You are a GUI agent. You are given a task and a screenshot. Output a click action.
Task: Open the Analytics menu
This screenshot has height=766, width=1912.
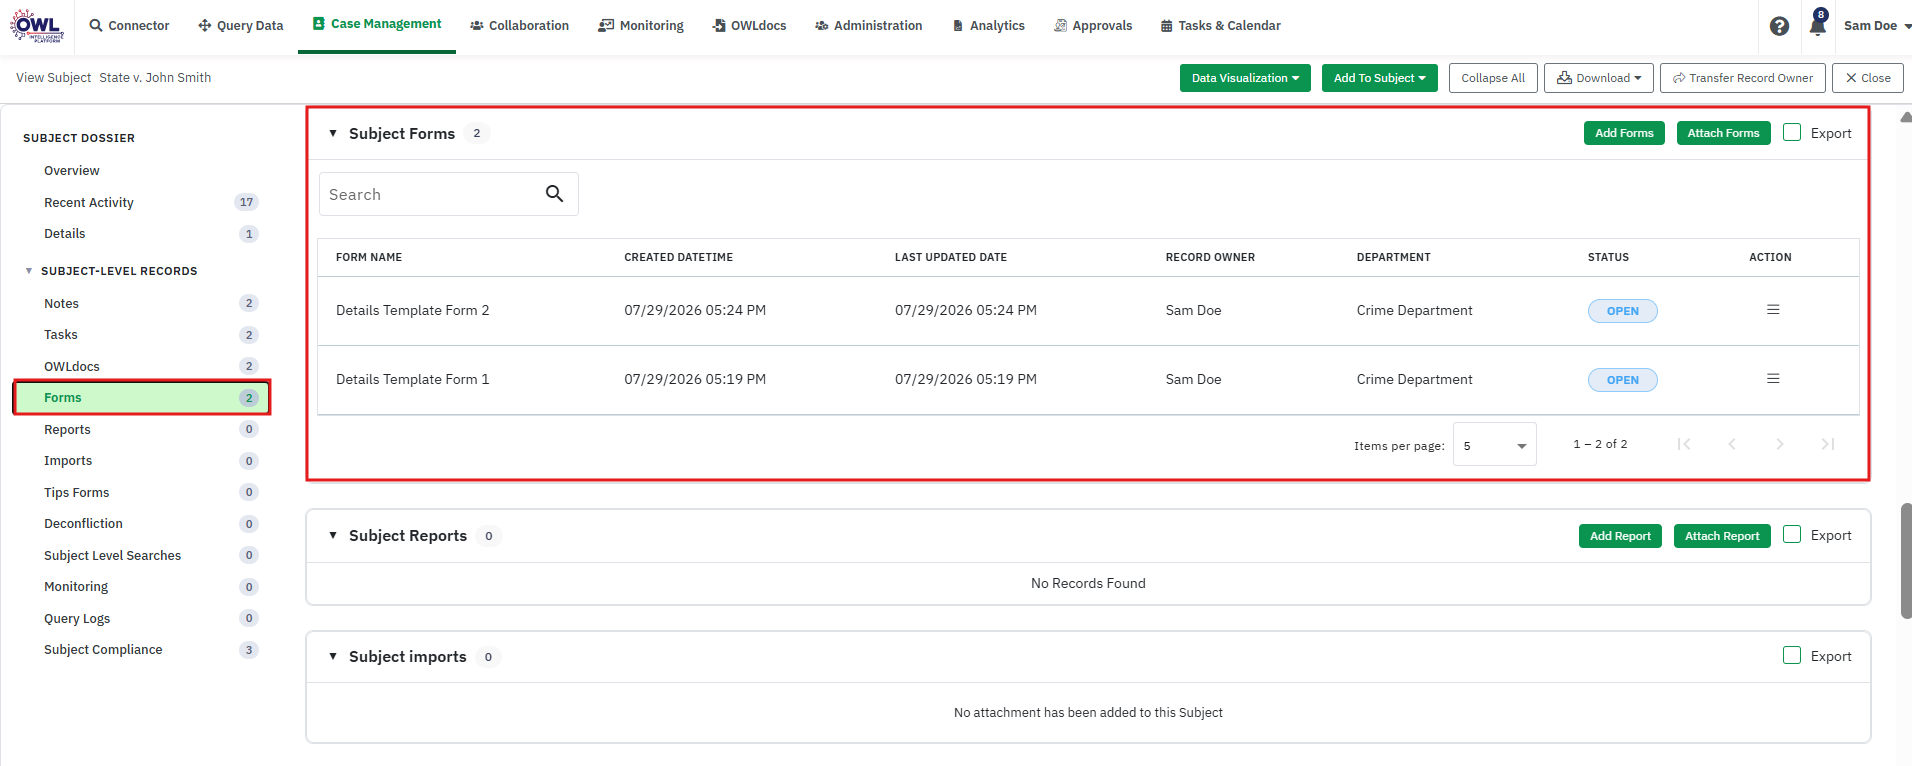pyautogui.click(x=989, y=26)
